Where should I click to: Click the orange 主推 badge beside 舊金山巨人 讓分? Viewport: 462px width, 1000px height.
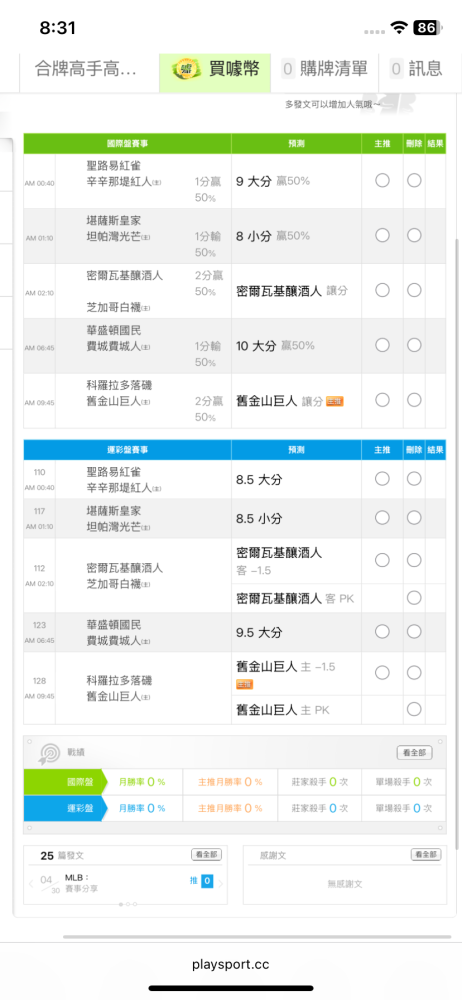coord(335,401)
